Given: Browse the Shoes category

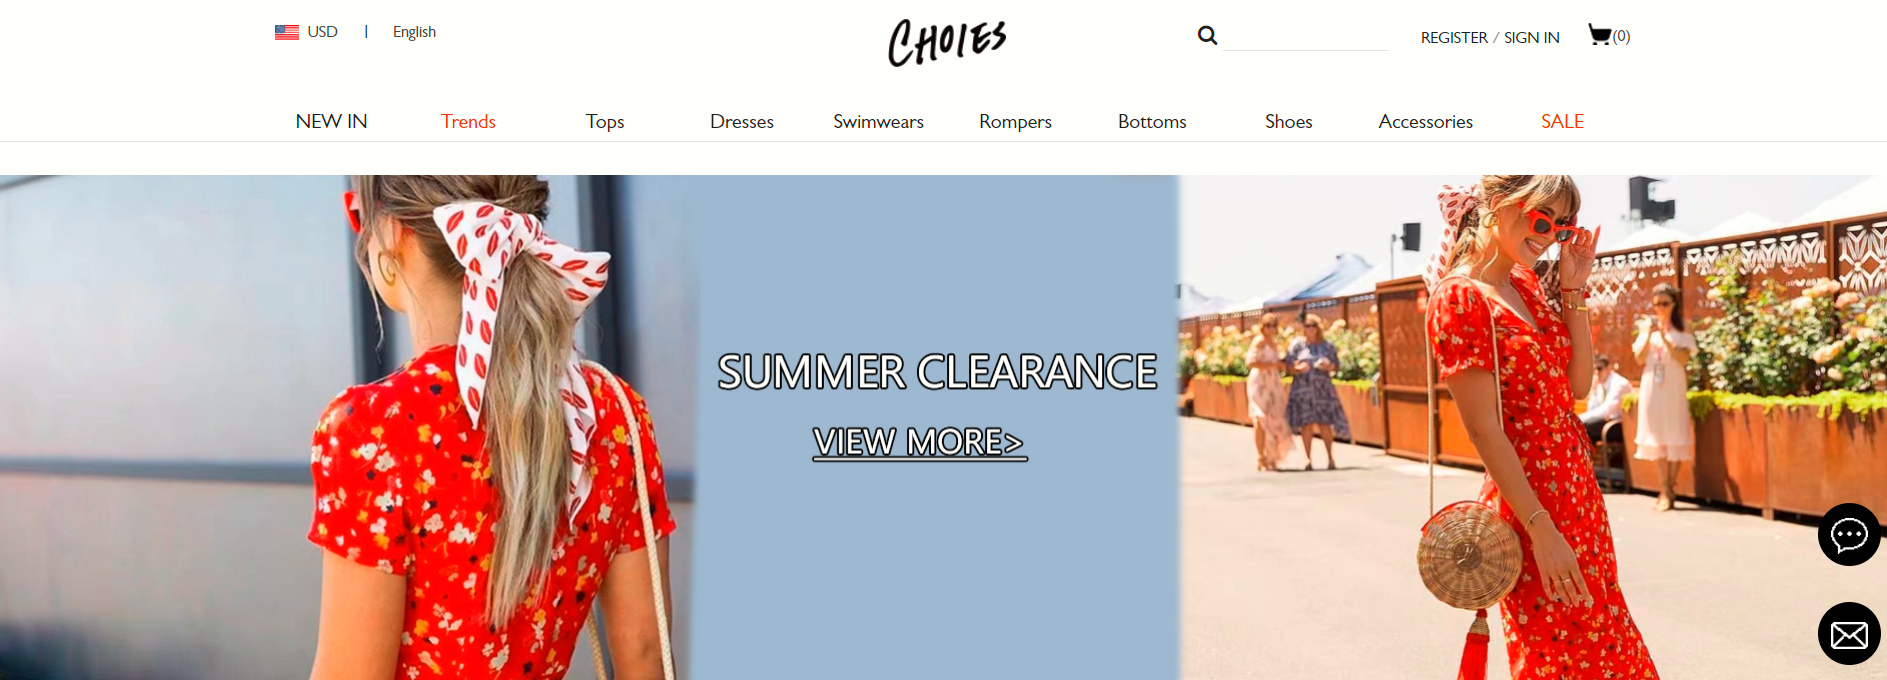Looking at the screenshot, I should (1288, 121).
